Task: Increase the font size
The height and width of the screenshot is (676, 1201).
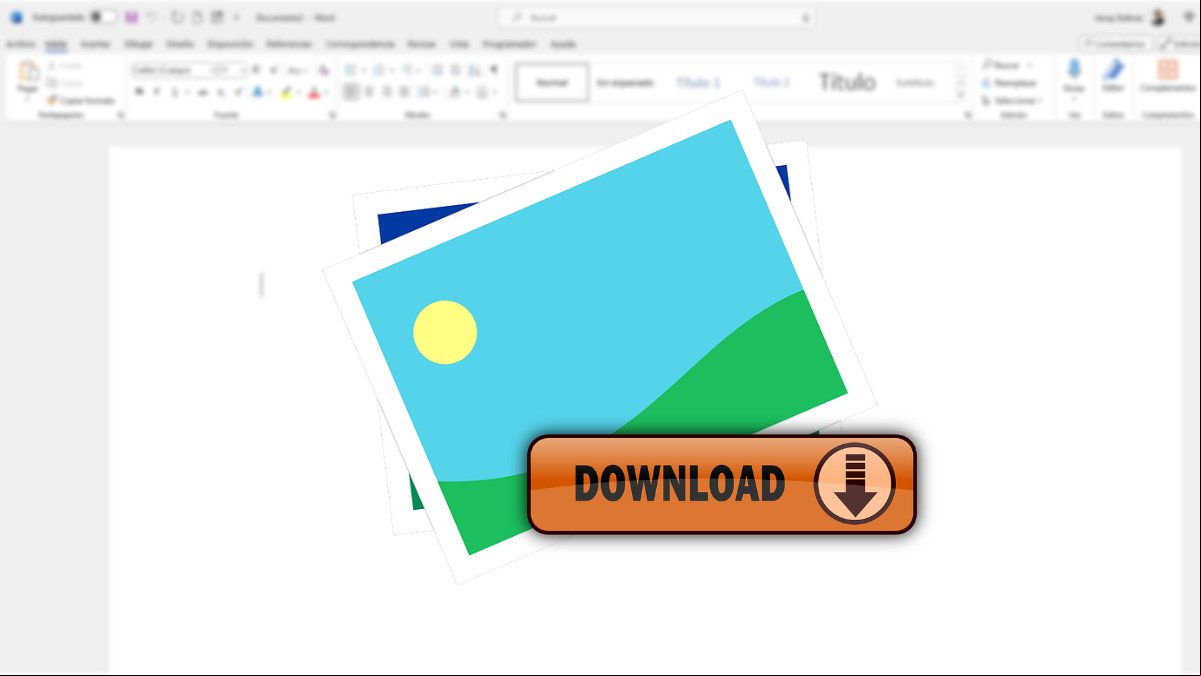Action: point(256,70)
